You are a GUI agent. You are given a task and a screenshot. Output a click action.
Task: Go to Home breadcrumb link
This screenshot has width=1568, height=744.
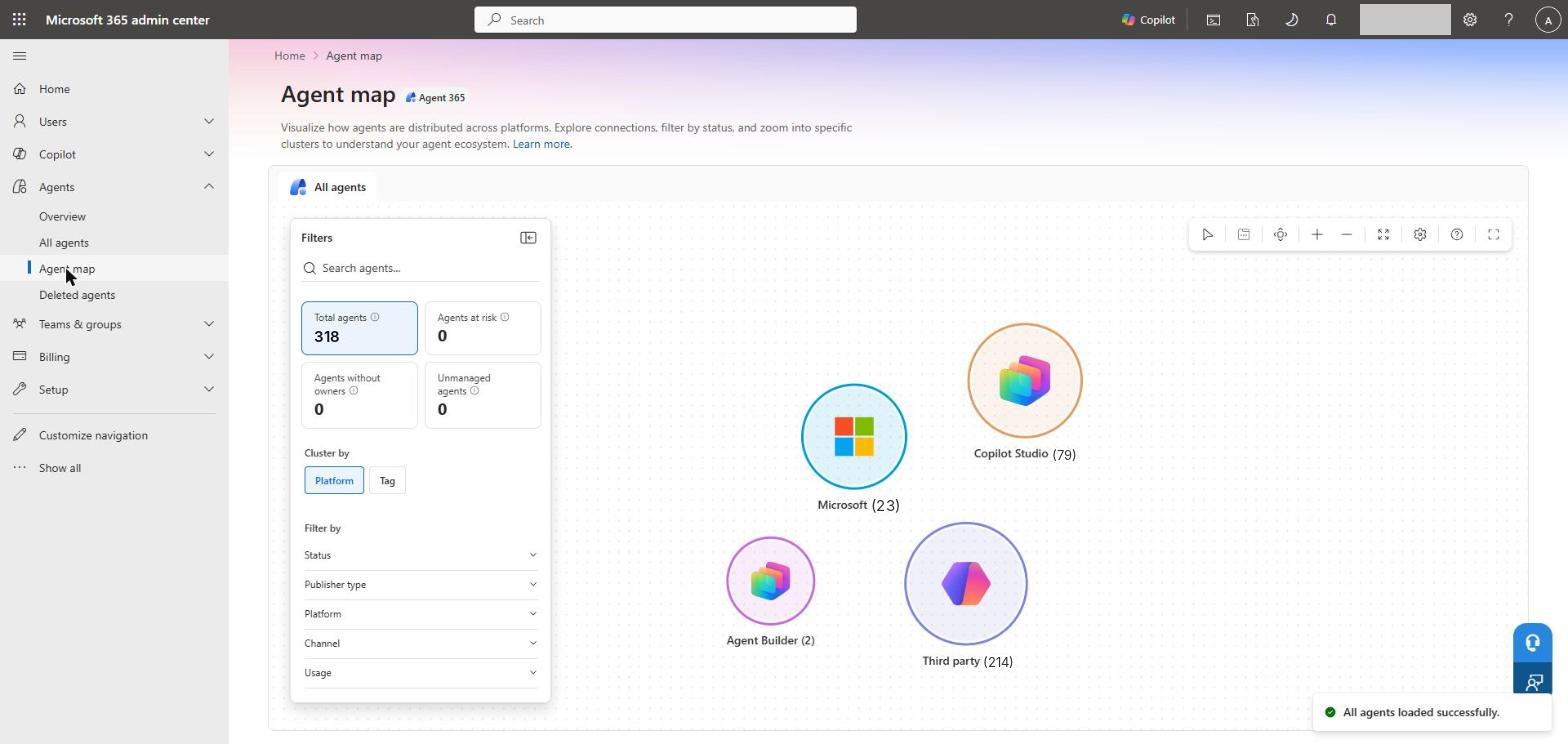[x=290, y=56]
